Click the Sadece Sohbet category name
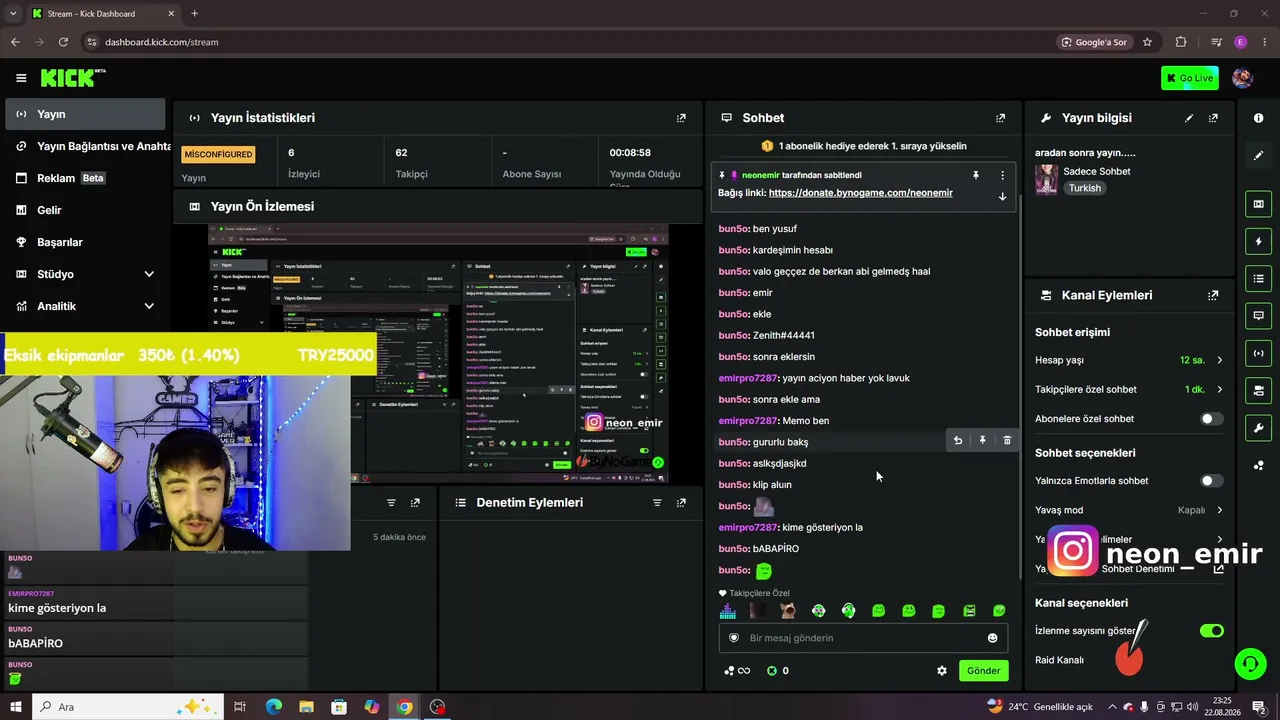This screenshot has width=1280, height=720. 1096,171
